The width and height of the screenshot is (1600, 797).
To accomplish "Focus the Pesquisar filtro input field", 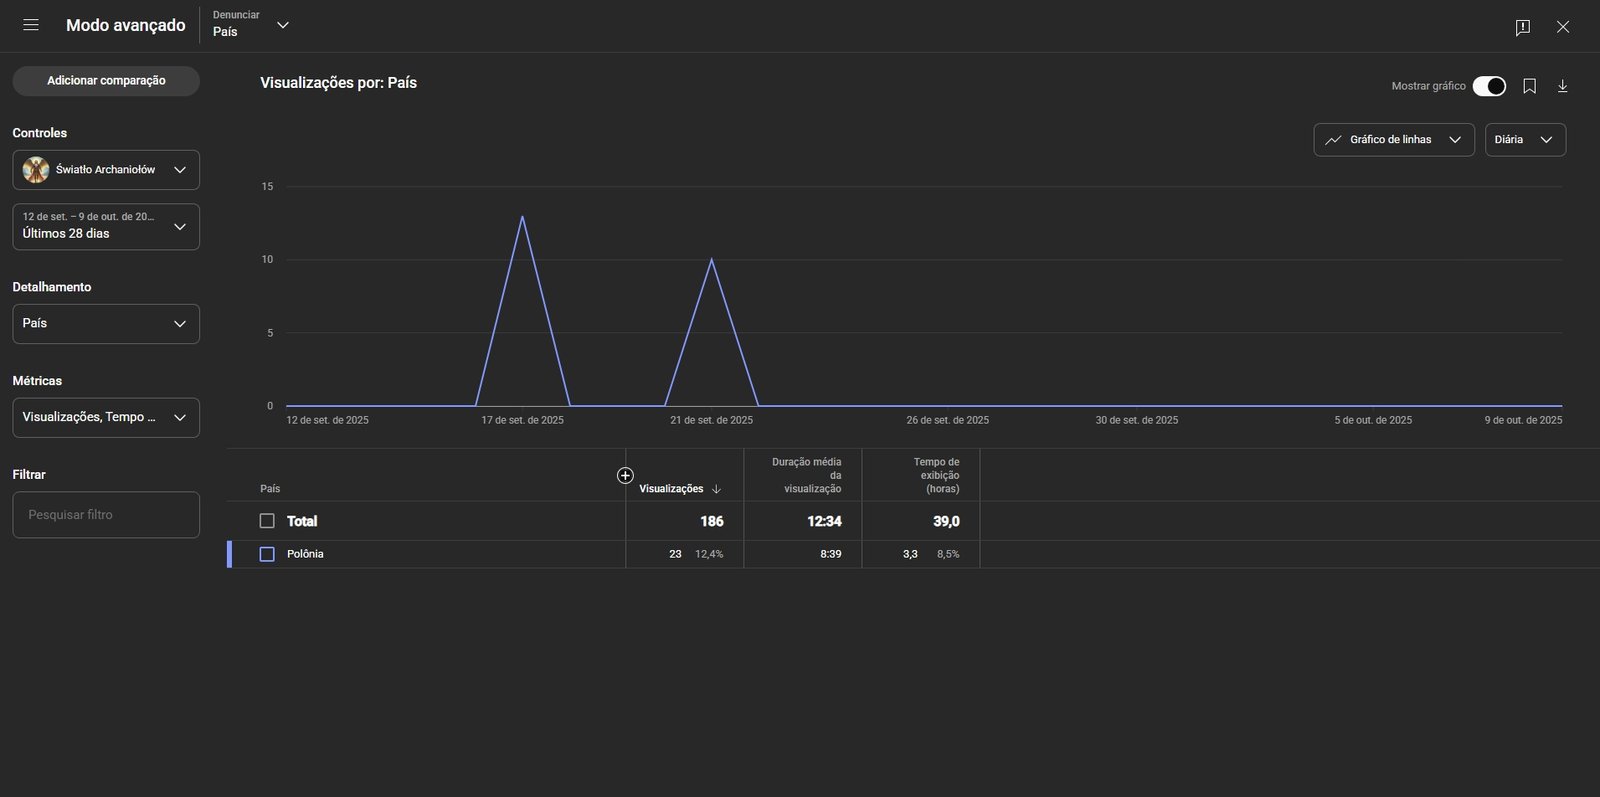I will [106, 515].
